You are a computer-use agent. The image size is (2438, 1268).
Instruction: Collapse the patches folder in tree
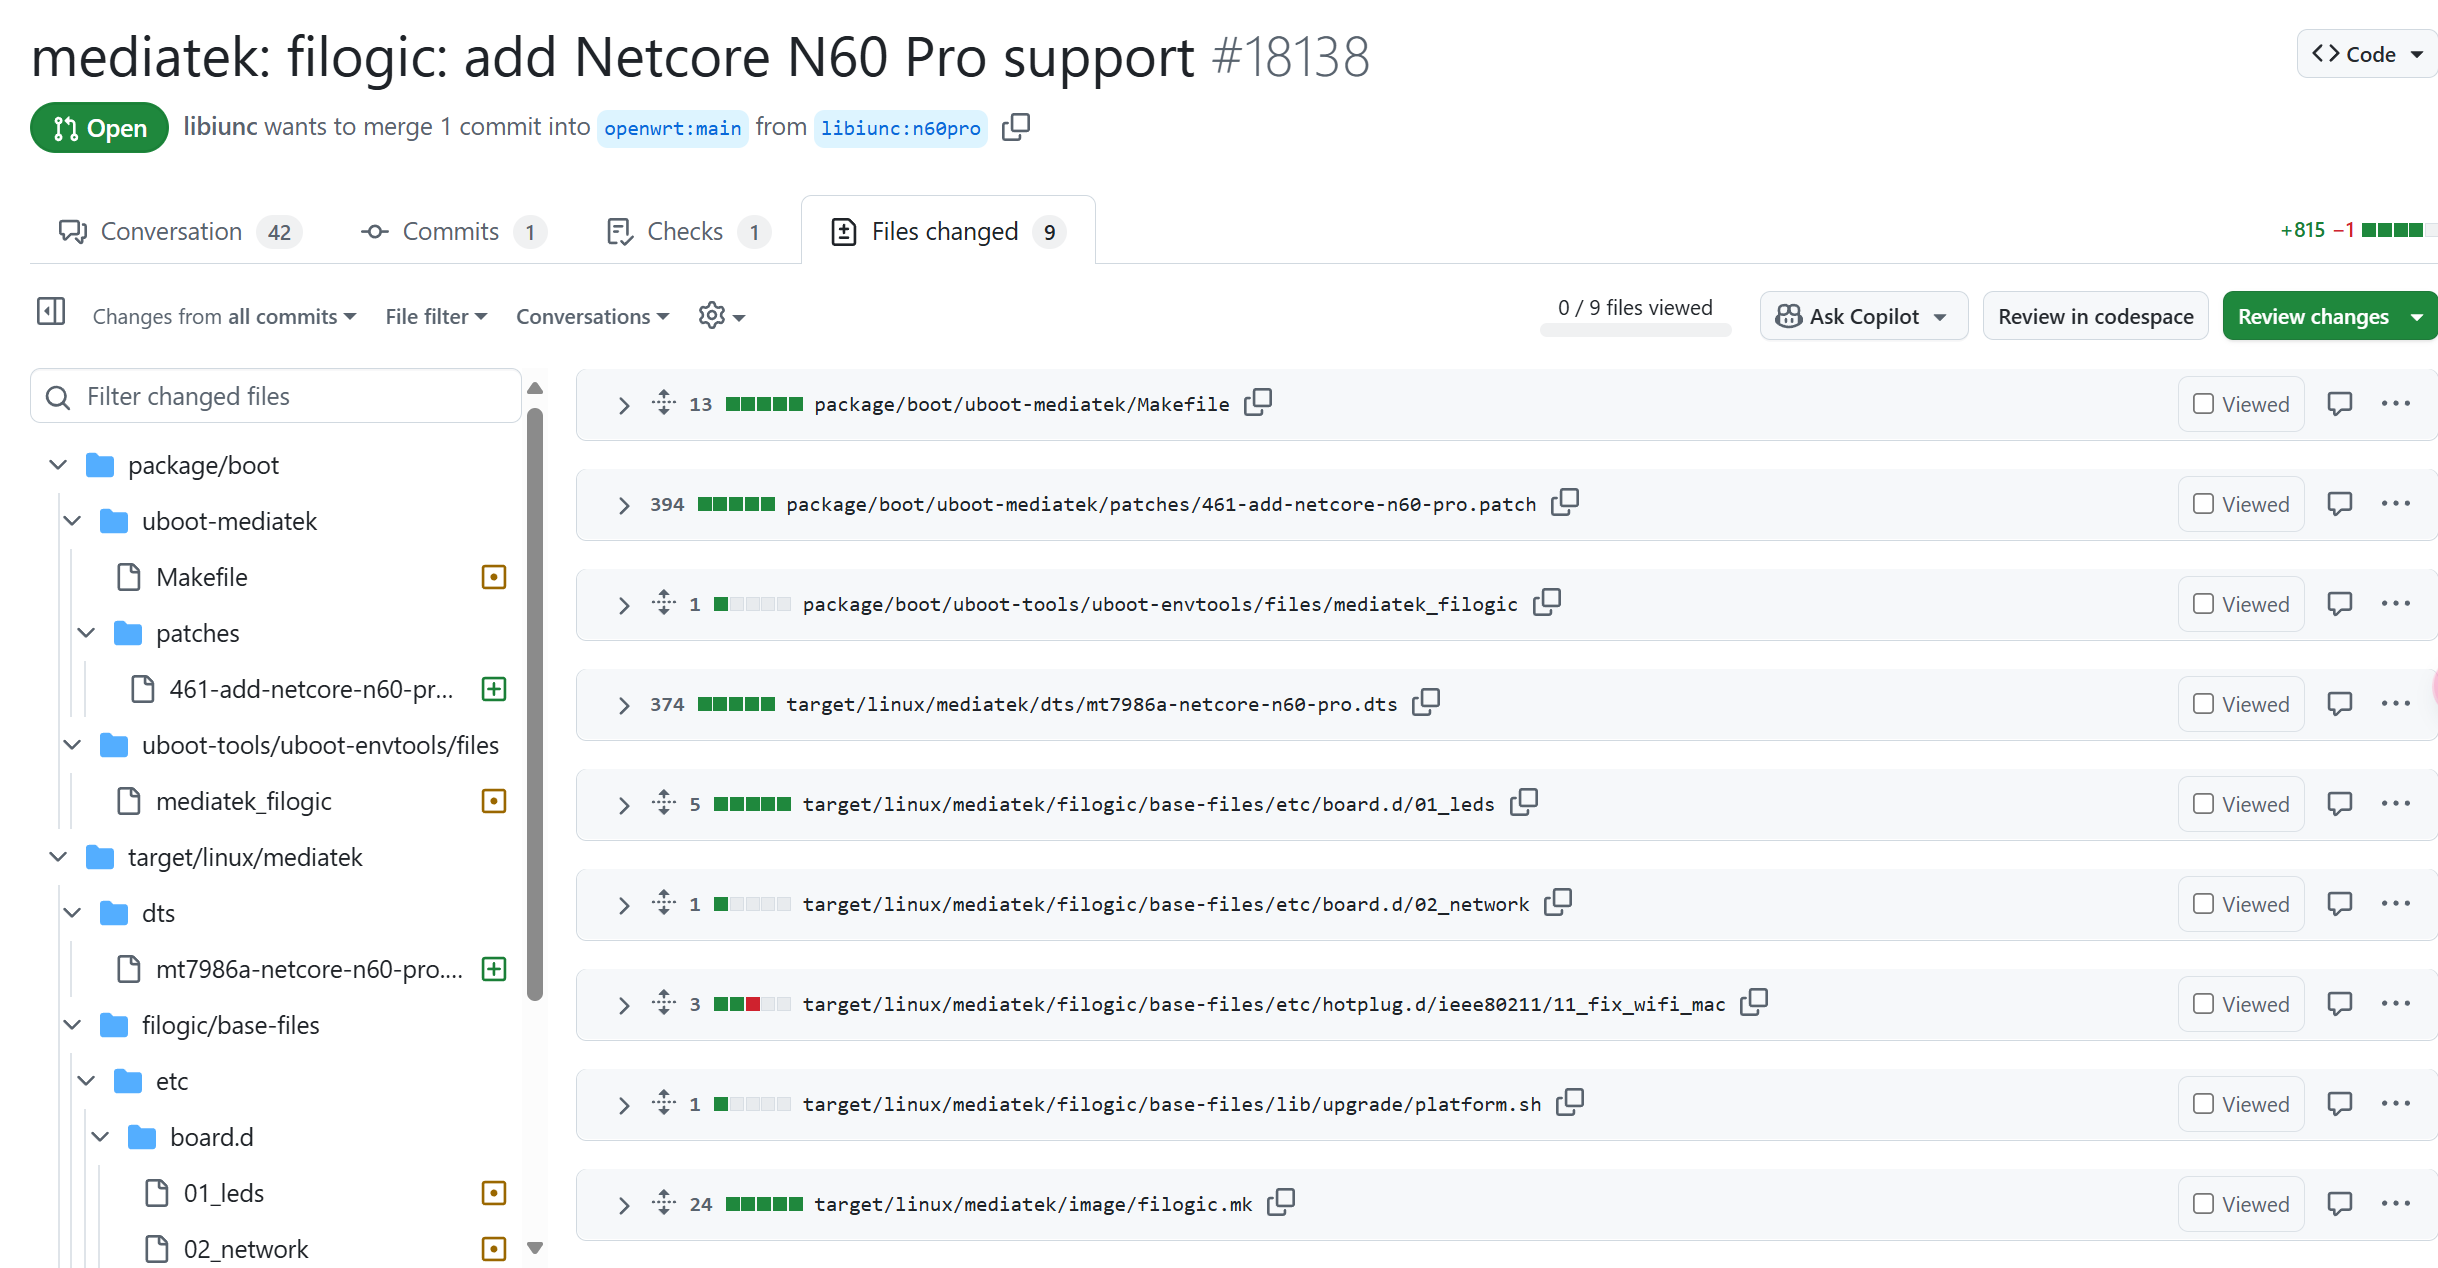pyautogui.click(x=87, y=633)
